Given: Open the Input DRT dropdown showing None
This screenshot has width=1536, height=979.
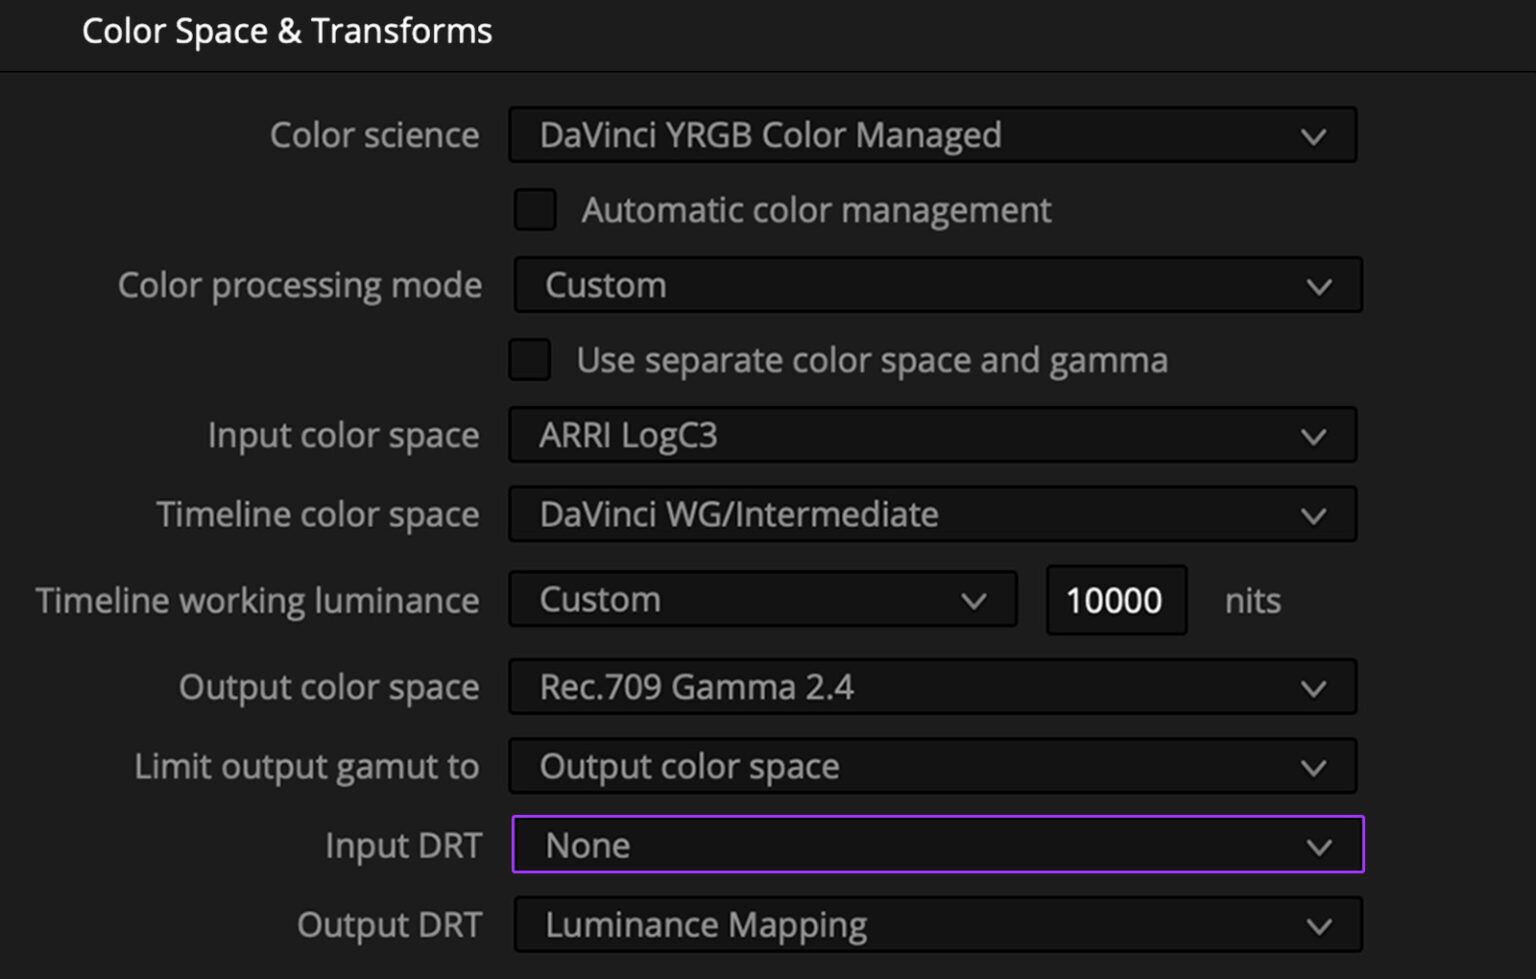Looking at the screenshot, I should point(935,845).
